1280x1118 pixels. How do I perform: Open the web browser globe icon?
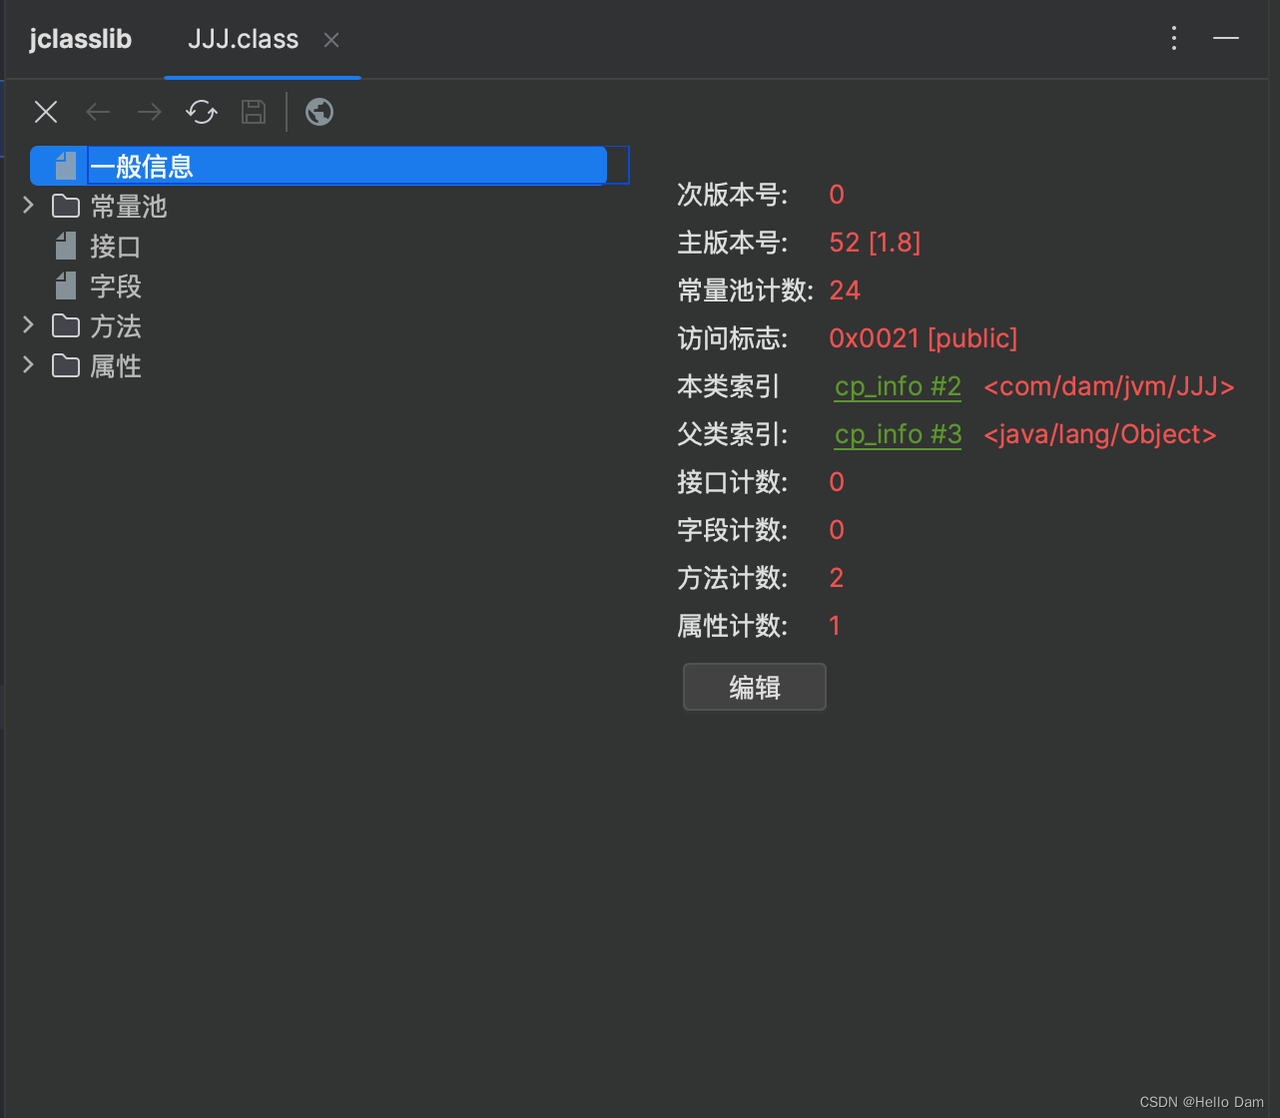(x=320, y=112)
